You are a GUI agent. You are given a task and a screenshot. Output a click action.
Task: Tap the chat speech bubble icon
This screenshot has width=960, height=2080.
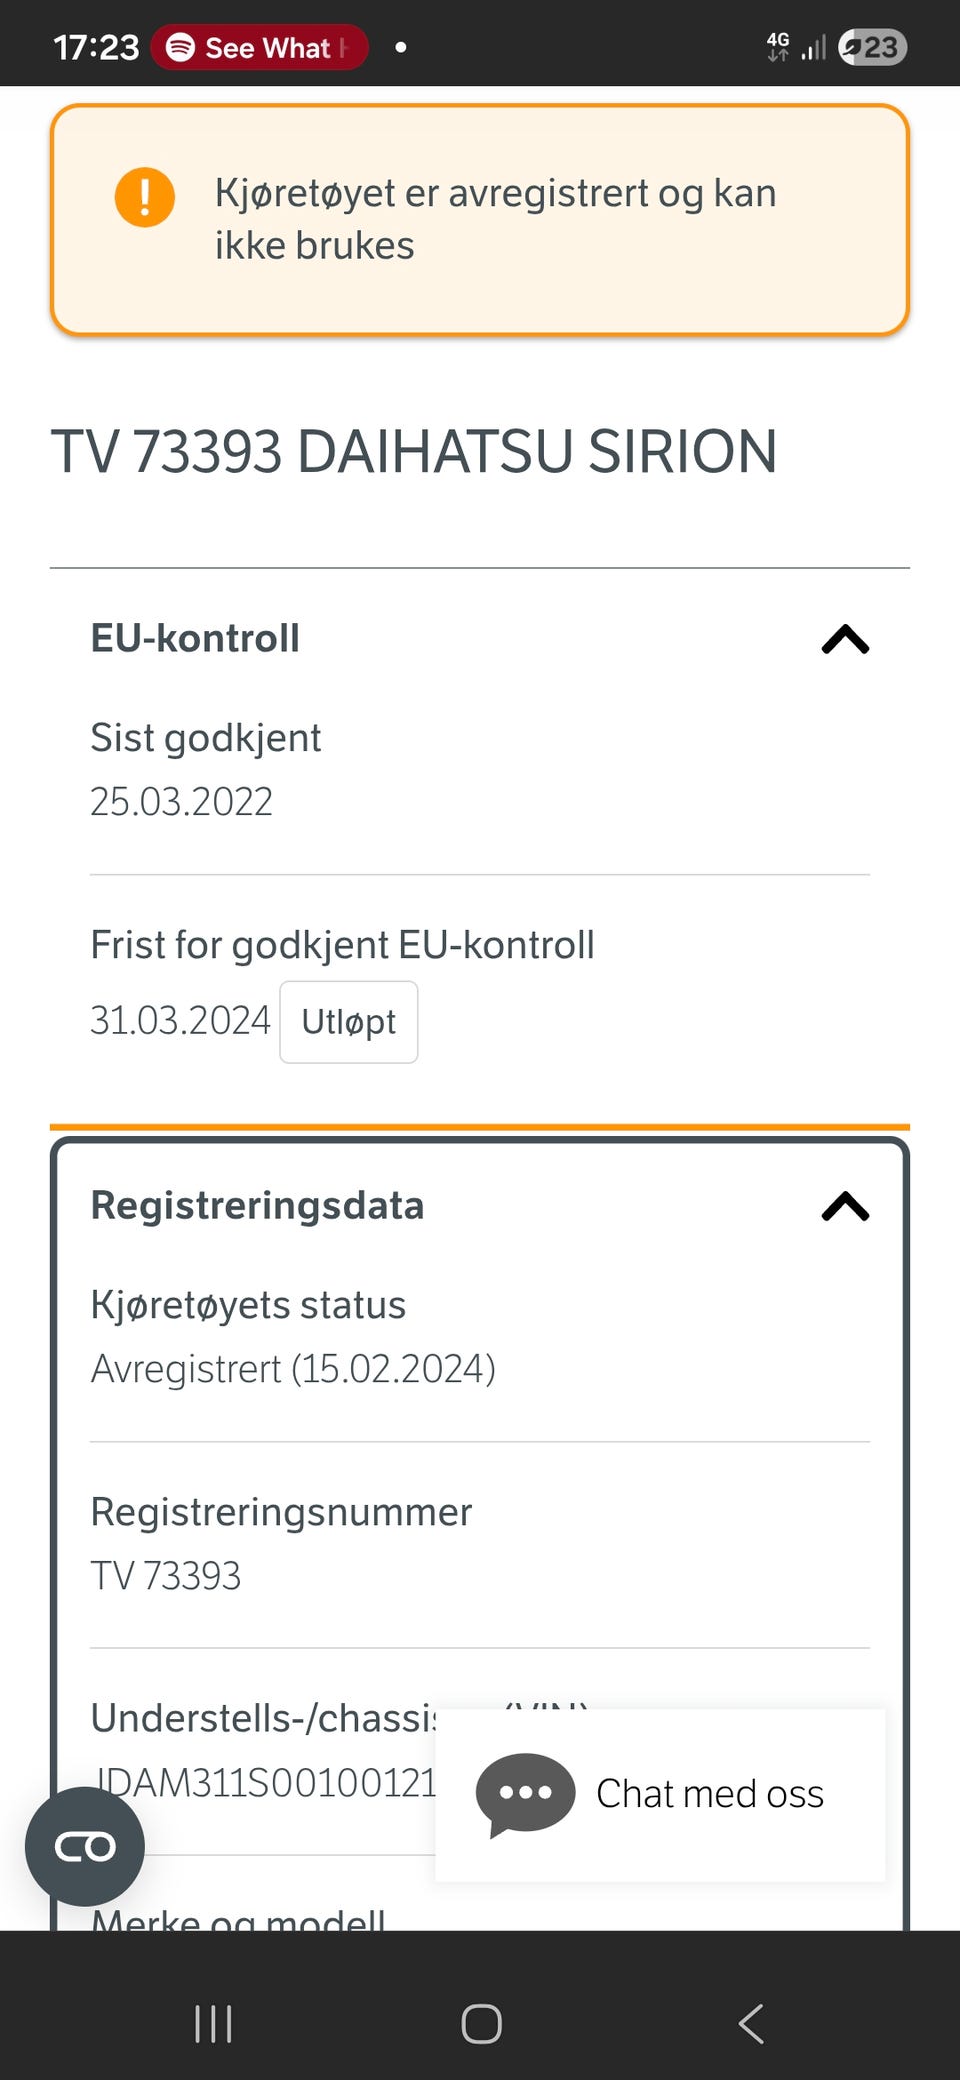(525, 1793)
